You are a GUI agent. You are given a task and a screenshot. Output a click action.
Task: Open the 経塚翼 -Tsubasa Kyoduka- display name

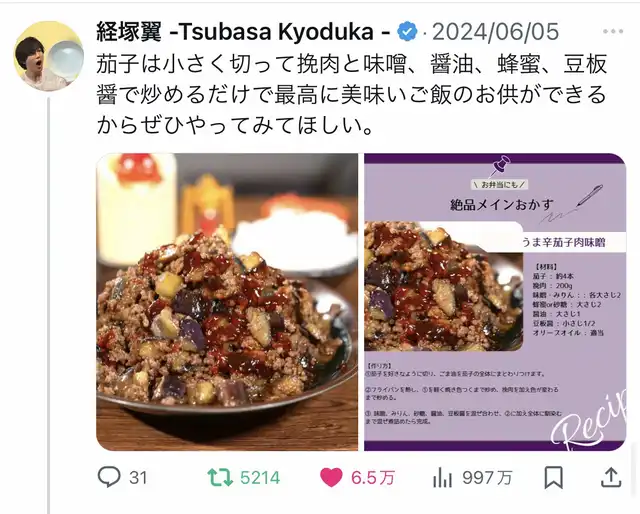pos(244,31)
